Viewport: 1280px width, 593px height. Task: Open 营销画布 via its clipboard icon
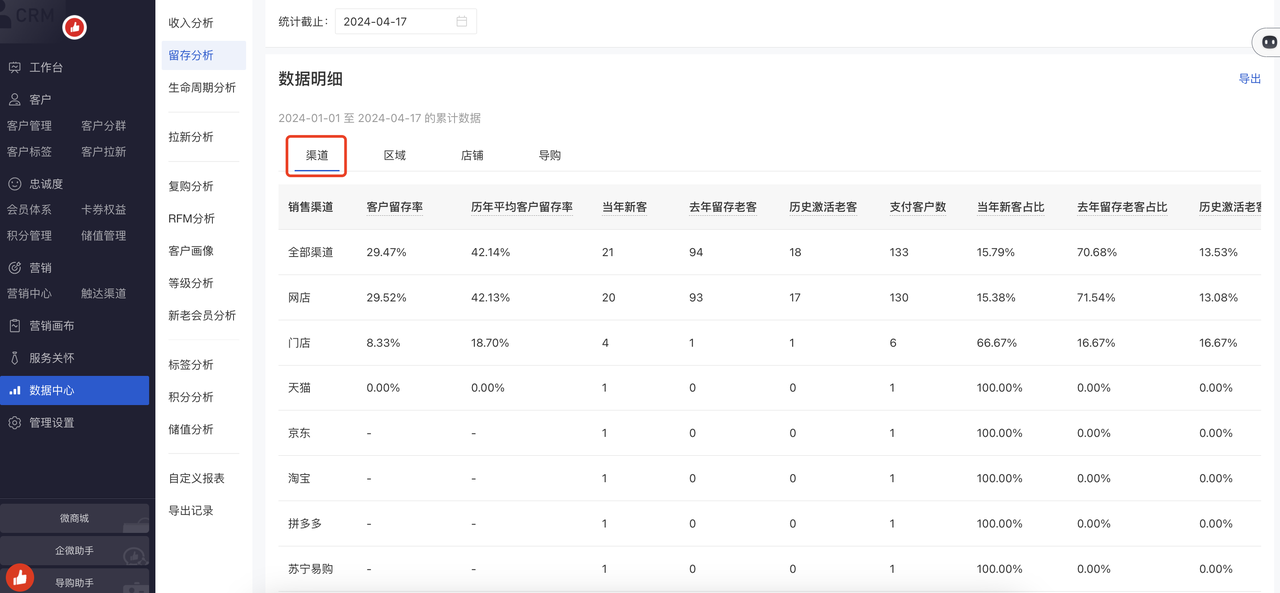(x=15, y=326)
